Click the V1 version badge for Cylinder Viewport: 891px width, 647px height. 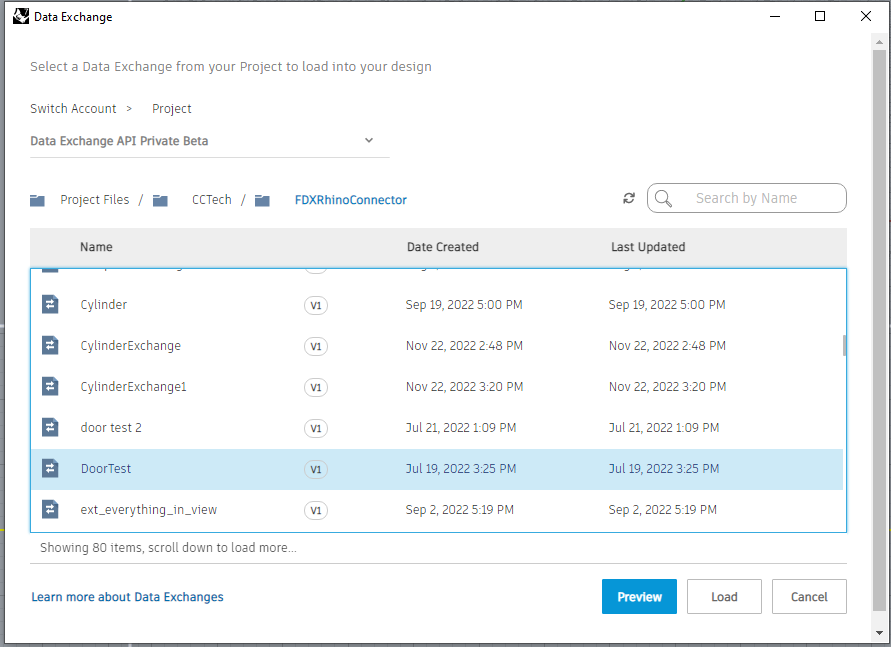pyautogui.click(x=316, y=305)
